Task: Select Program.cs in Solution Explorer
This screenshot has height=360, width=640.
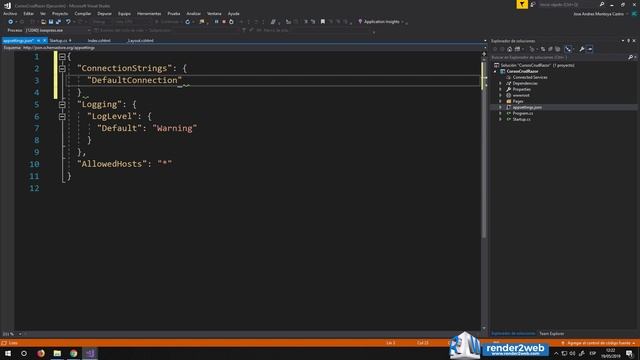Action: (523, 113)
